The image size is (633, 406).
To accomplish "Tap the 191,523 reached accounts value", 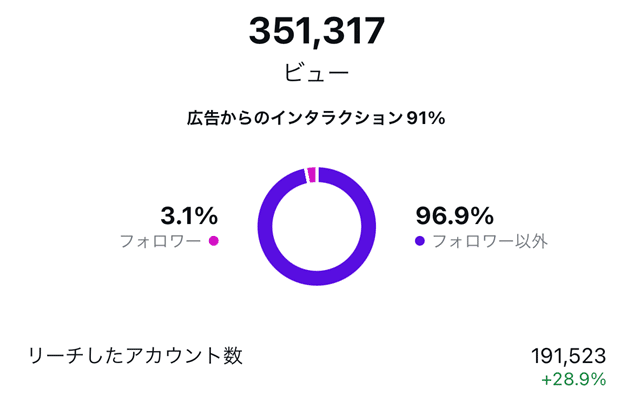I will [x=569, y=356].
